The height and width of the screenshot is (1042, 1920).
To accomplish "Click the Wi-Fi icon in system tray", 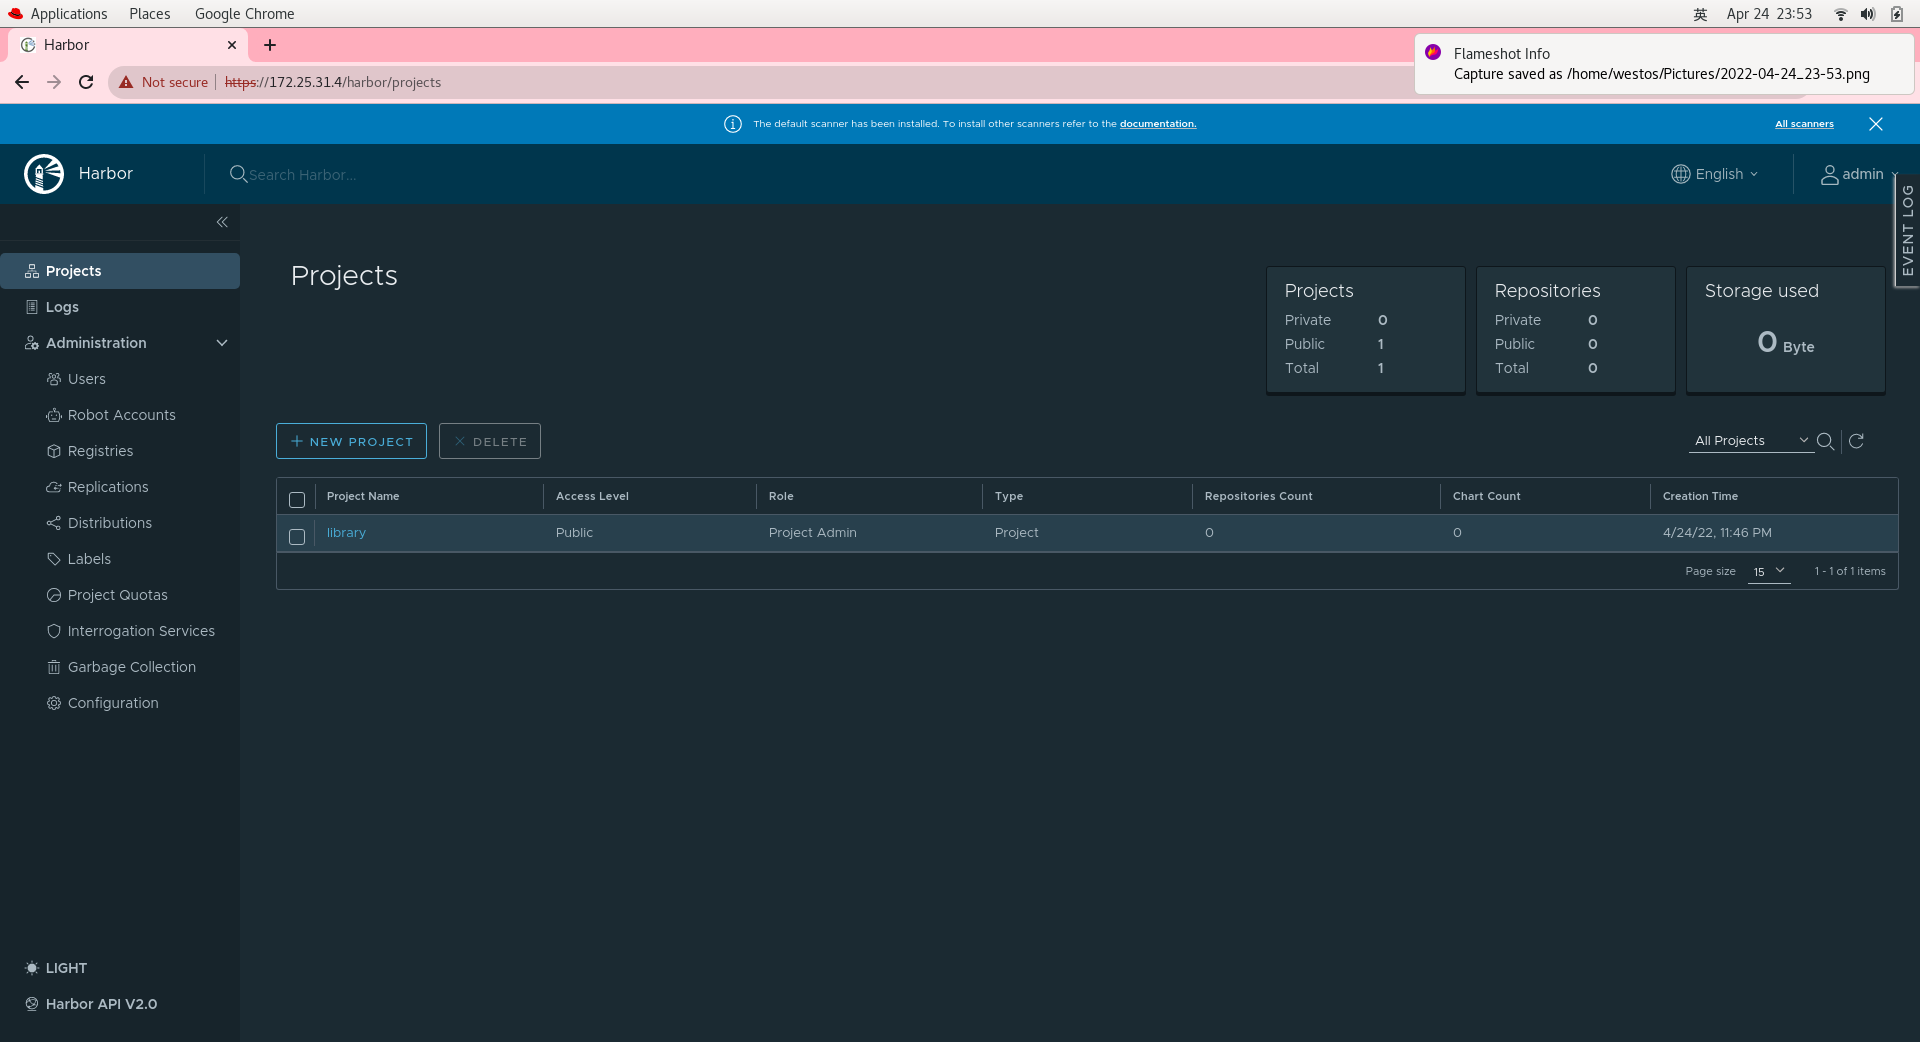I will [x=1840, y=14].
